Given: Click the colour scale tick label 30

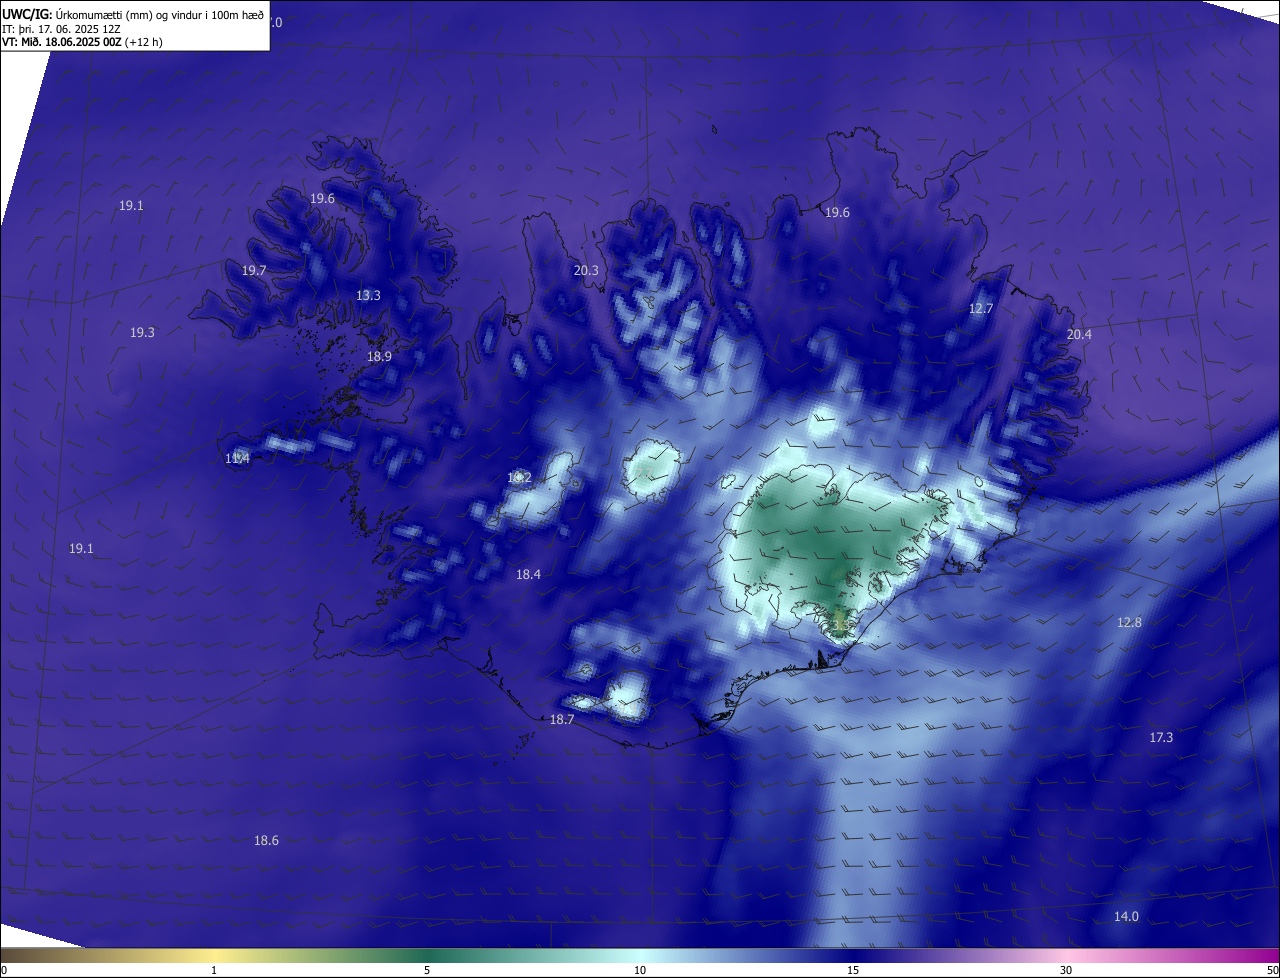Looking at the screenshot, I should 1066,971.
